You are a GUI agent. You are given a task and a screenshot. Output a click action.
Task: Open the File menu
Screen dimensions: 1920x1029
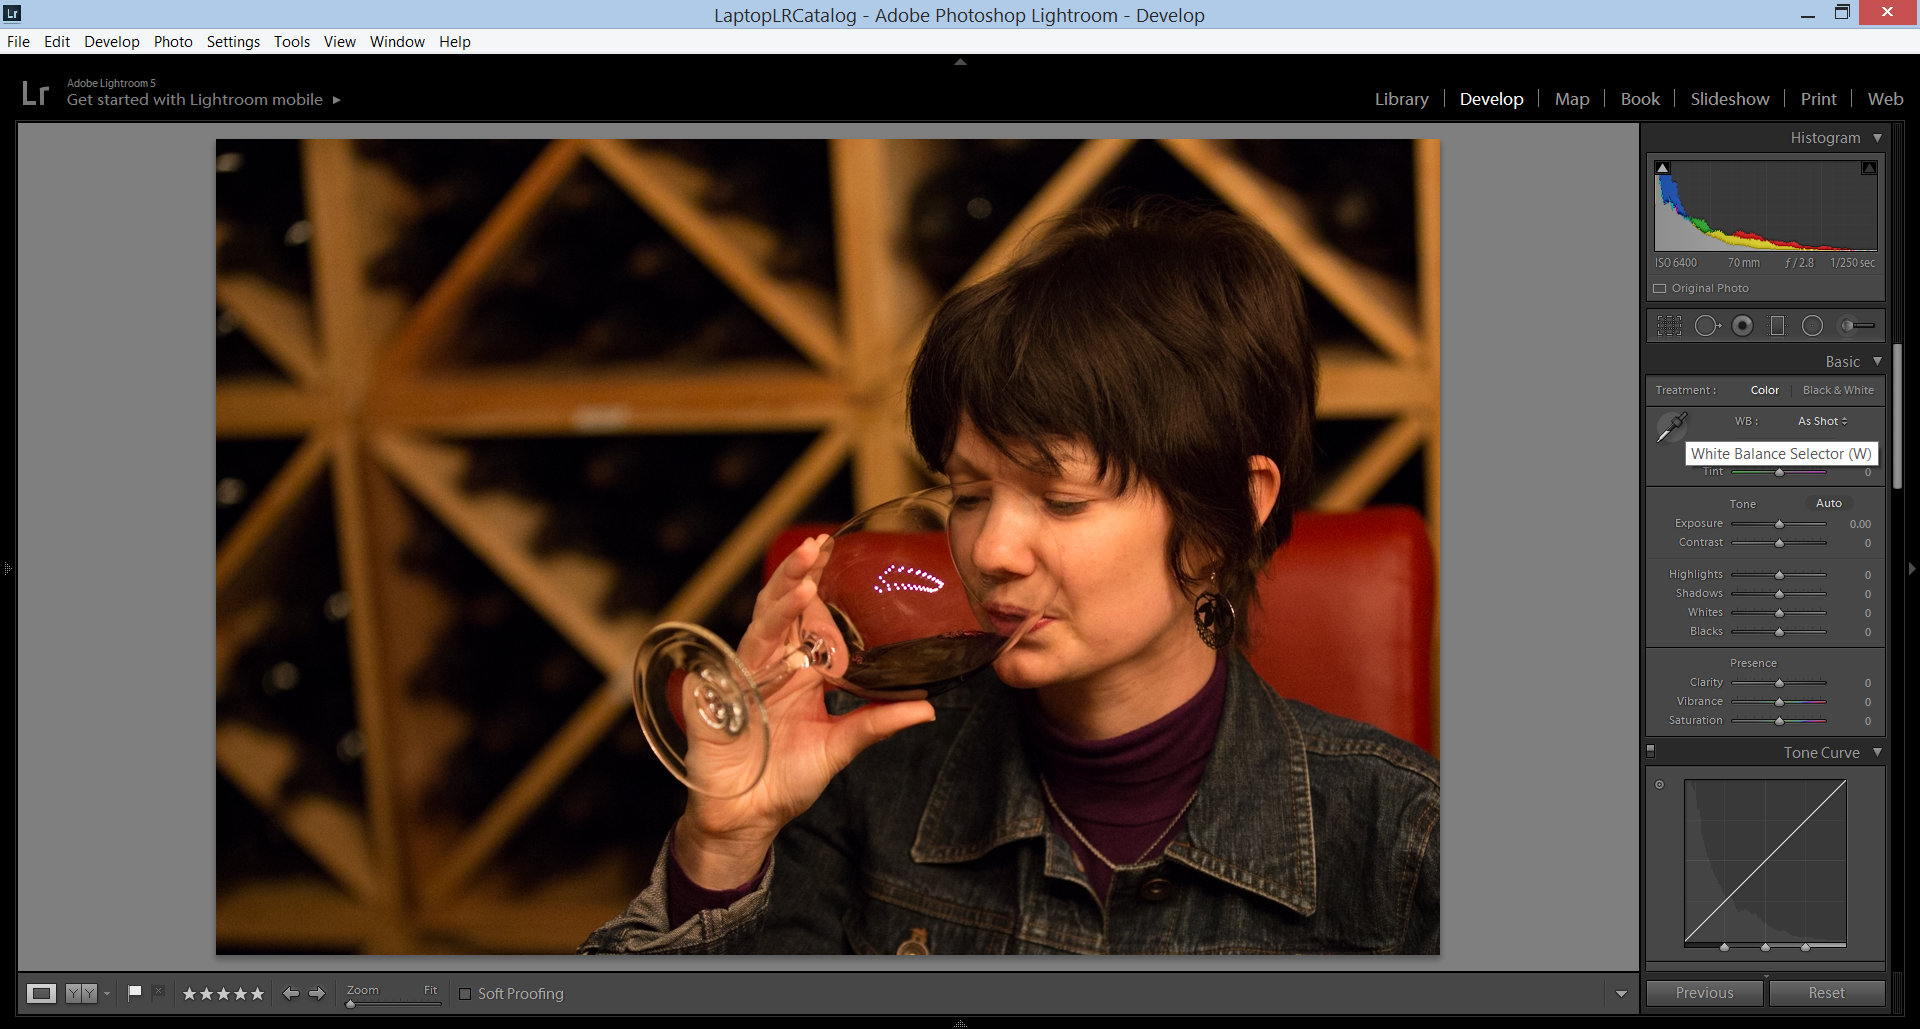[18, 41]
